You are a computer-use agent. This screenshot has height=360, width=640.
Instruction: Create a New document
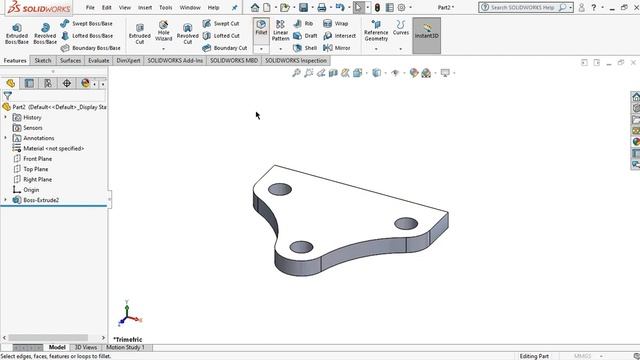[267, 7]
